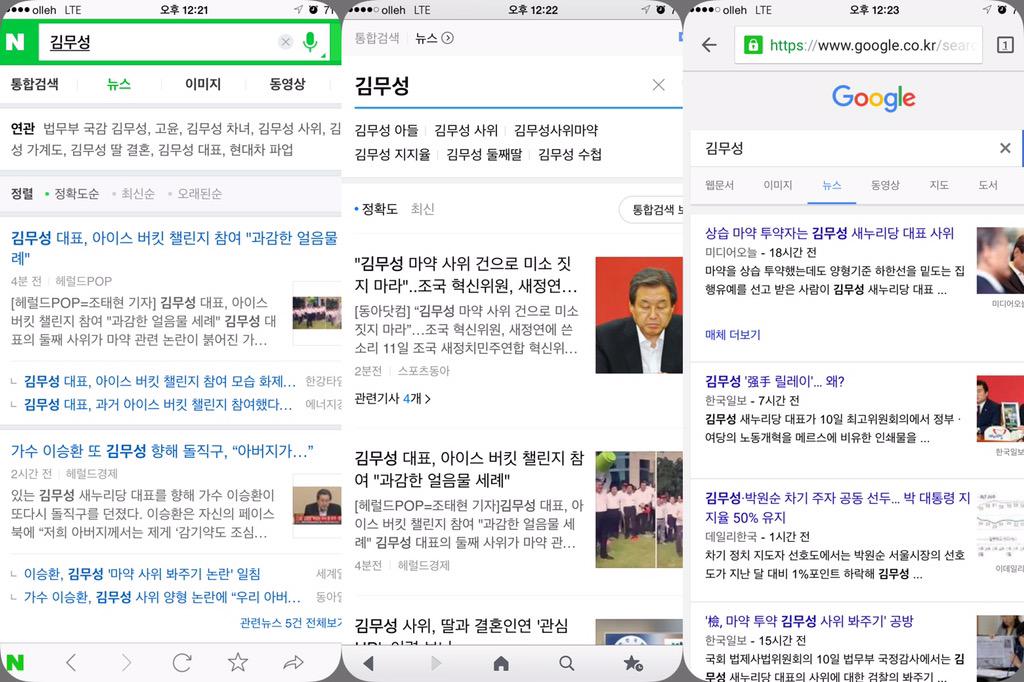1024x682 pixels.
Task: Tap the share arrow icon in Naver toolbar
Action: tap(293, 662)
